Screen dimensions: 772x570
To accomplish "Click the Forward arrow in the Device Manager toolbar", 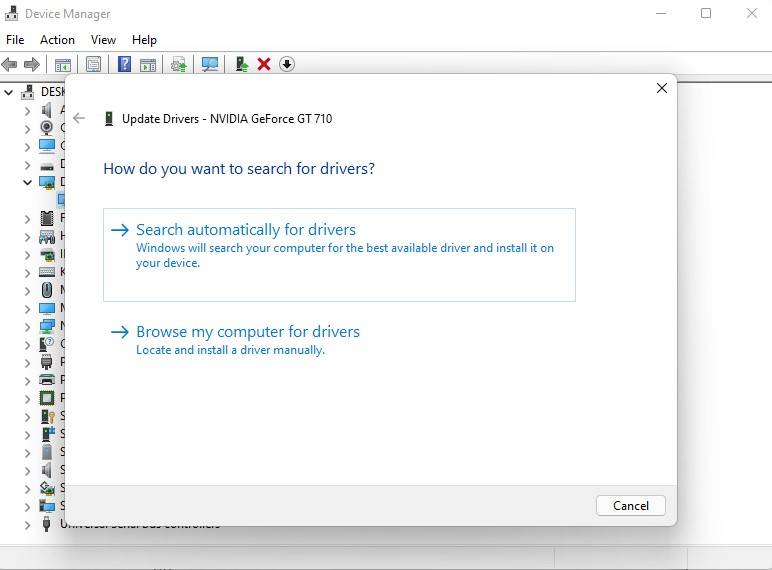I will pos(32,64).
